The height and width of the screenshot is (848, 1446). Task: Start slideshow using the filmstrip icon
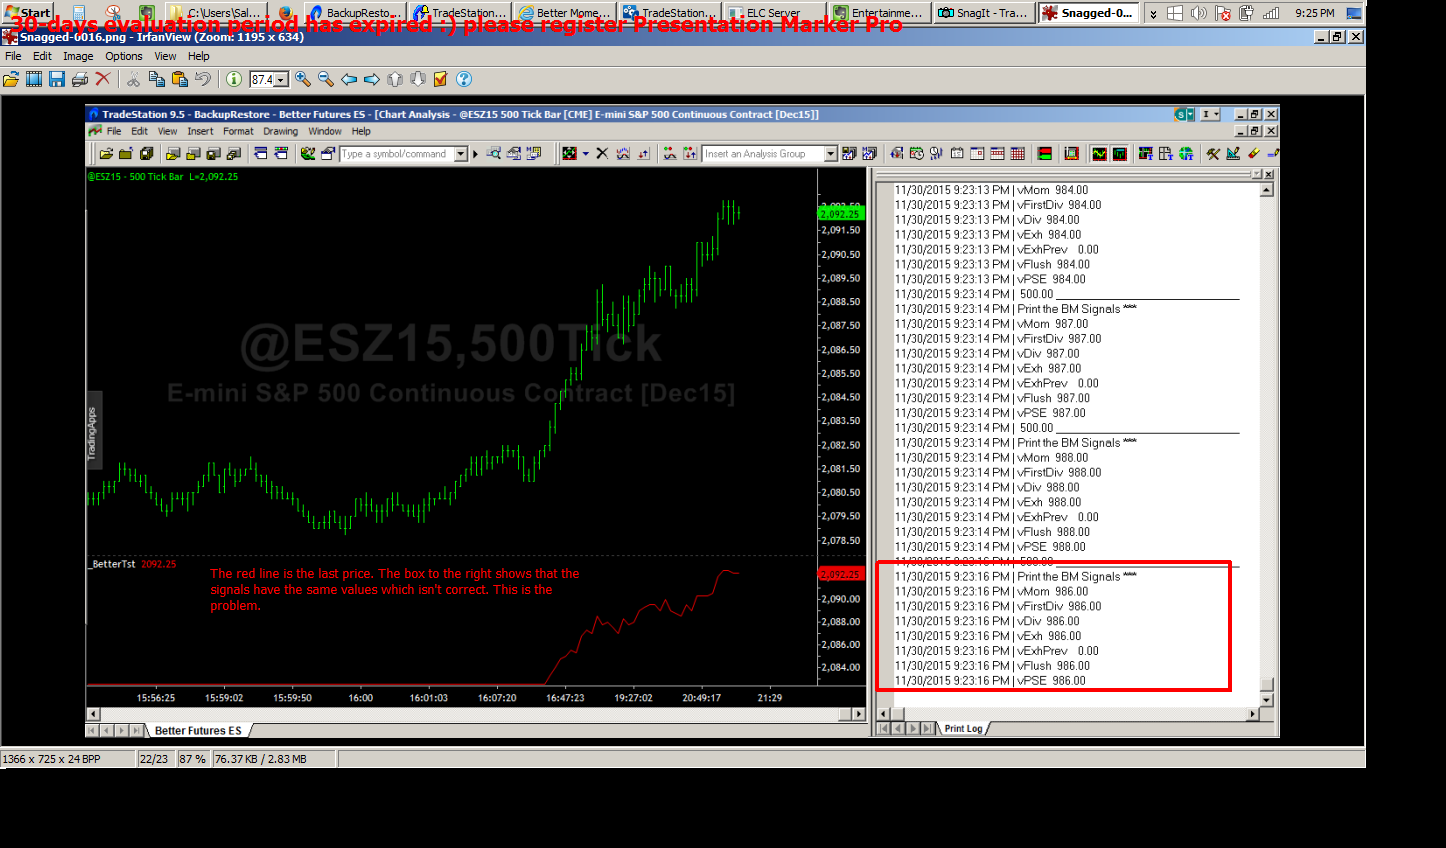pyautogui.click(x=34, y=79)
